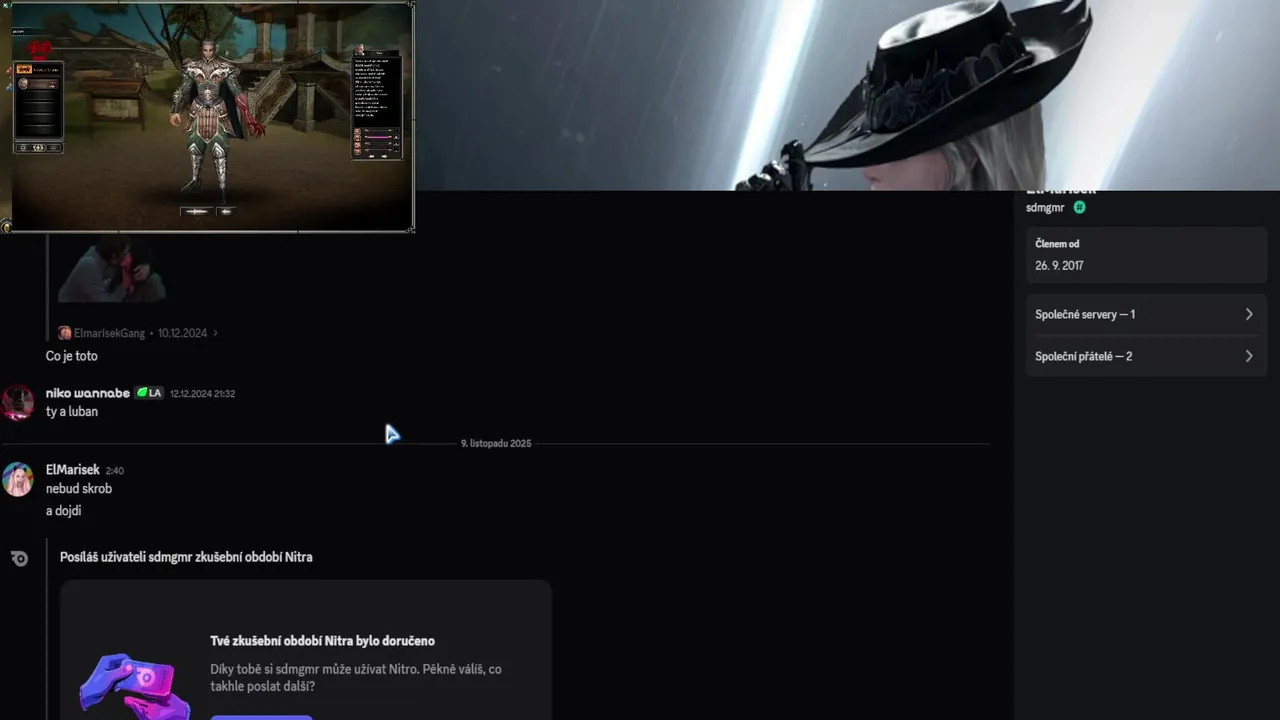
Task: Select the message text 'a dojdi'
Action: pos(63,511)
